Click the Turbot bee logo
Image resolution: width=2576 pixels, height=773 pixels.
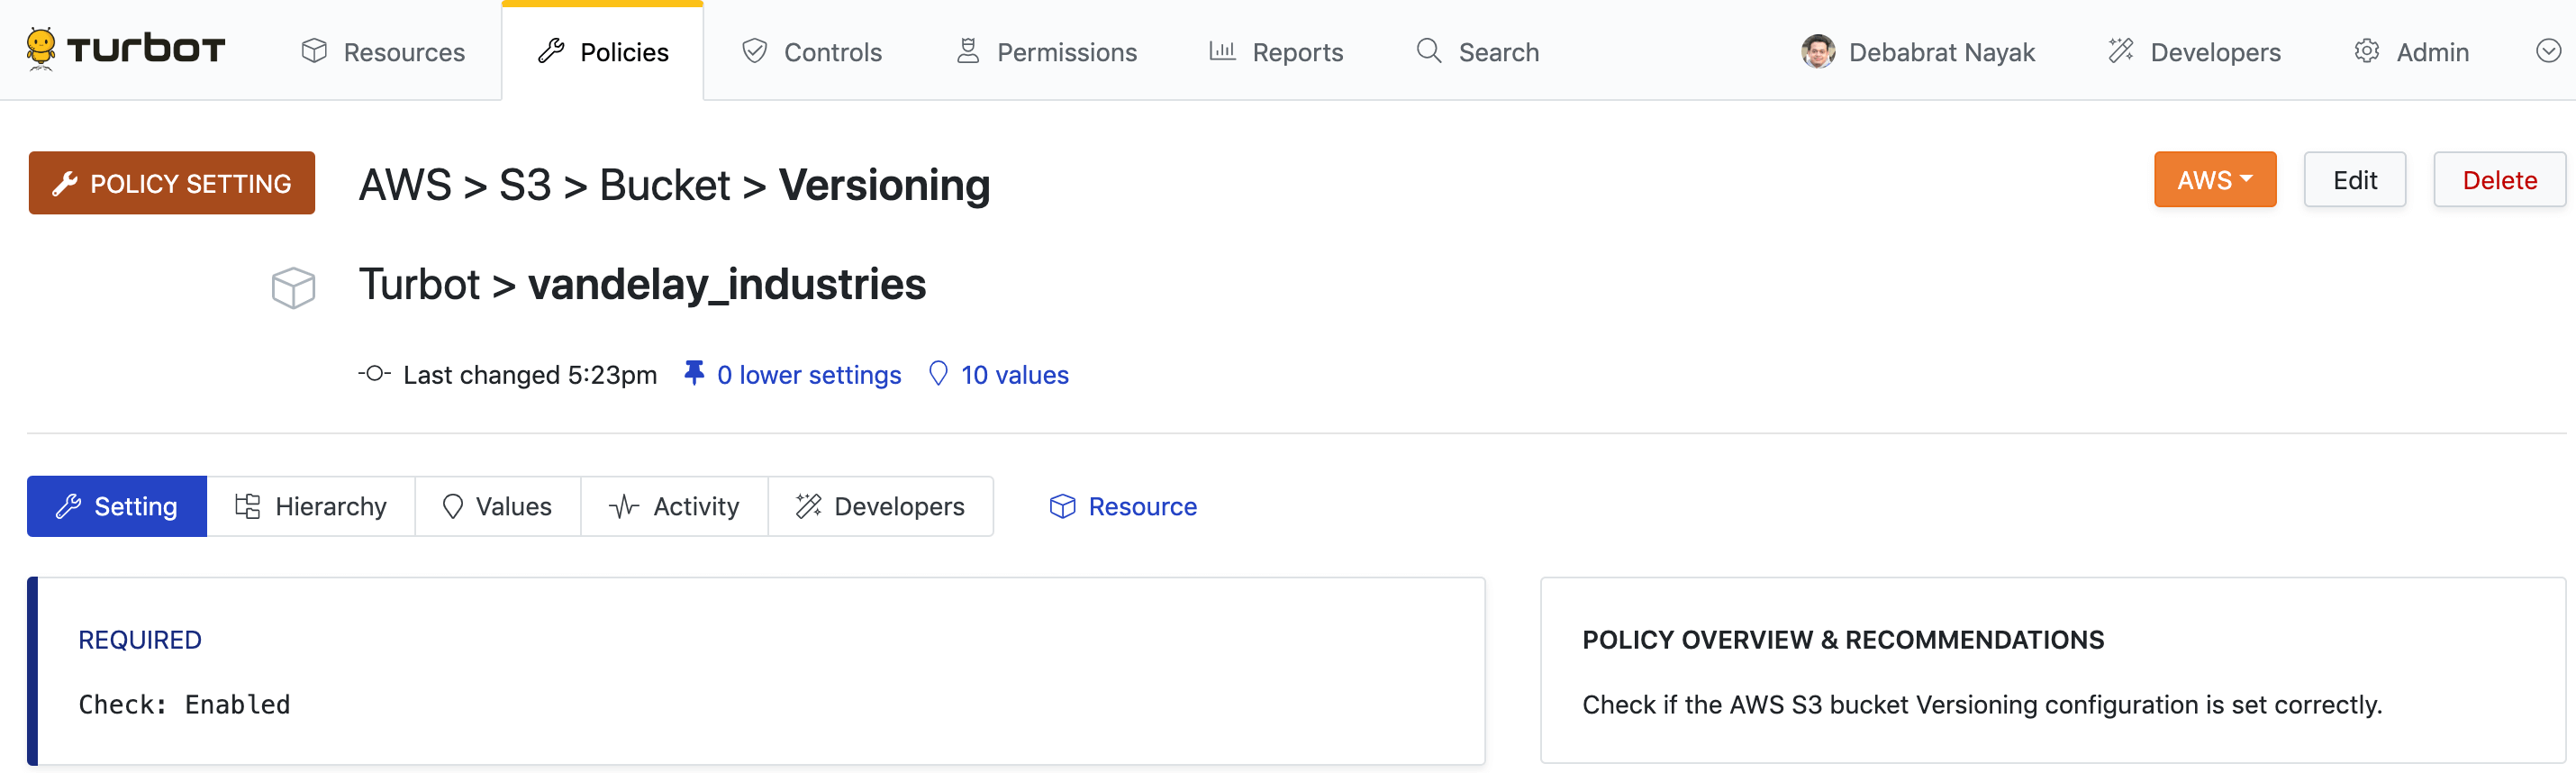click(x=41, y=49)
